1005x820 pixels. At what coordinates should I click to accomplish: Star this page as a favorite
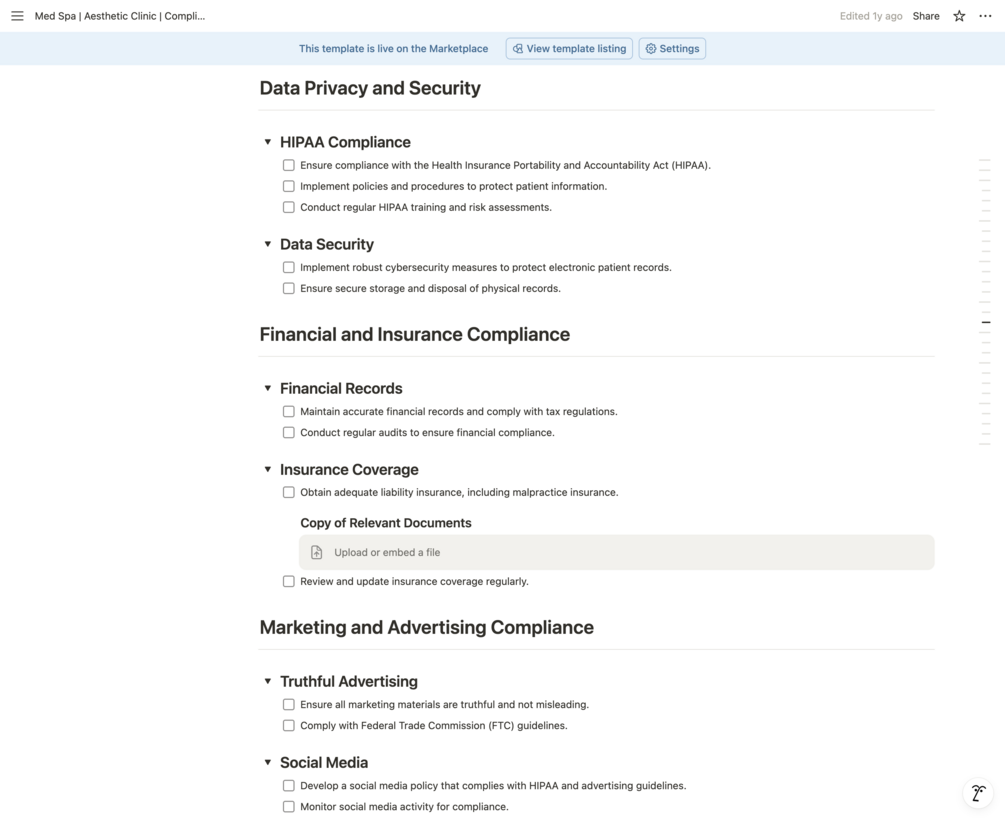(959, 16)
